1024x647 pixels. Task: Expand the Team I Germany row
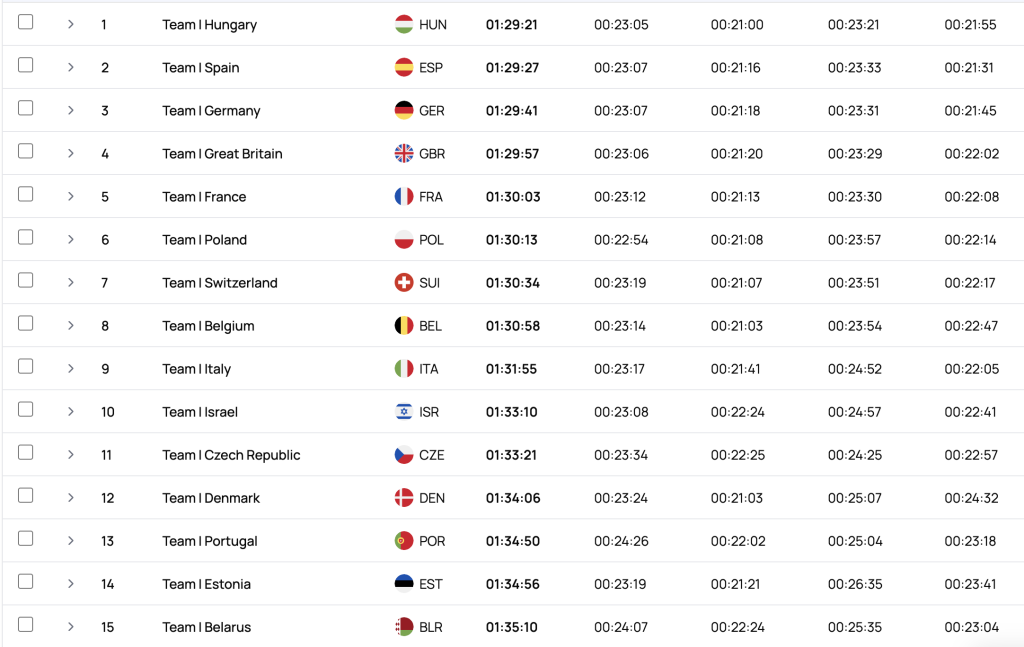coord(71,110)
